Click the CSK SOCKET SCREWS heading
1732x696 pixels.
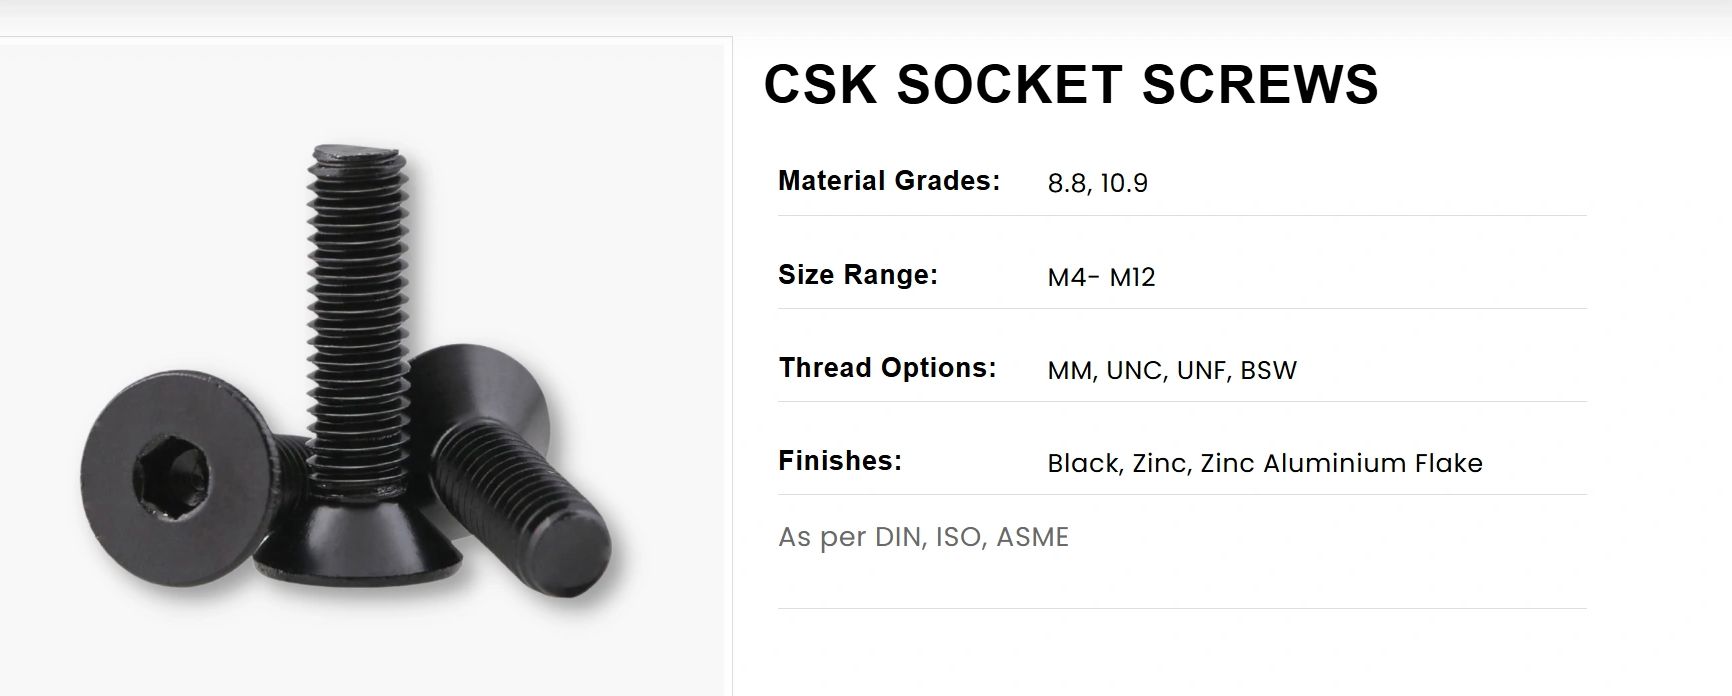click(x=1071, y=84)
